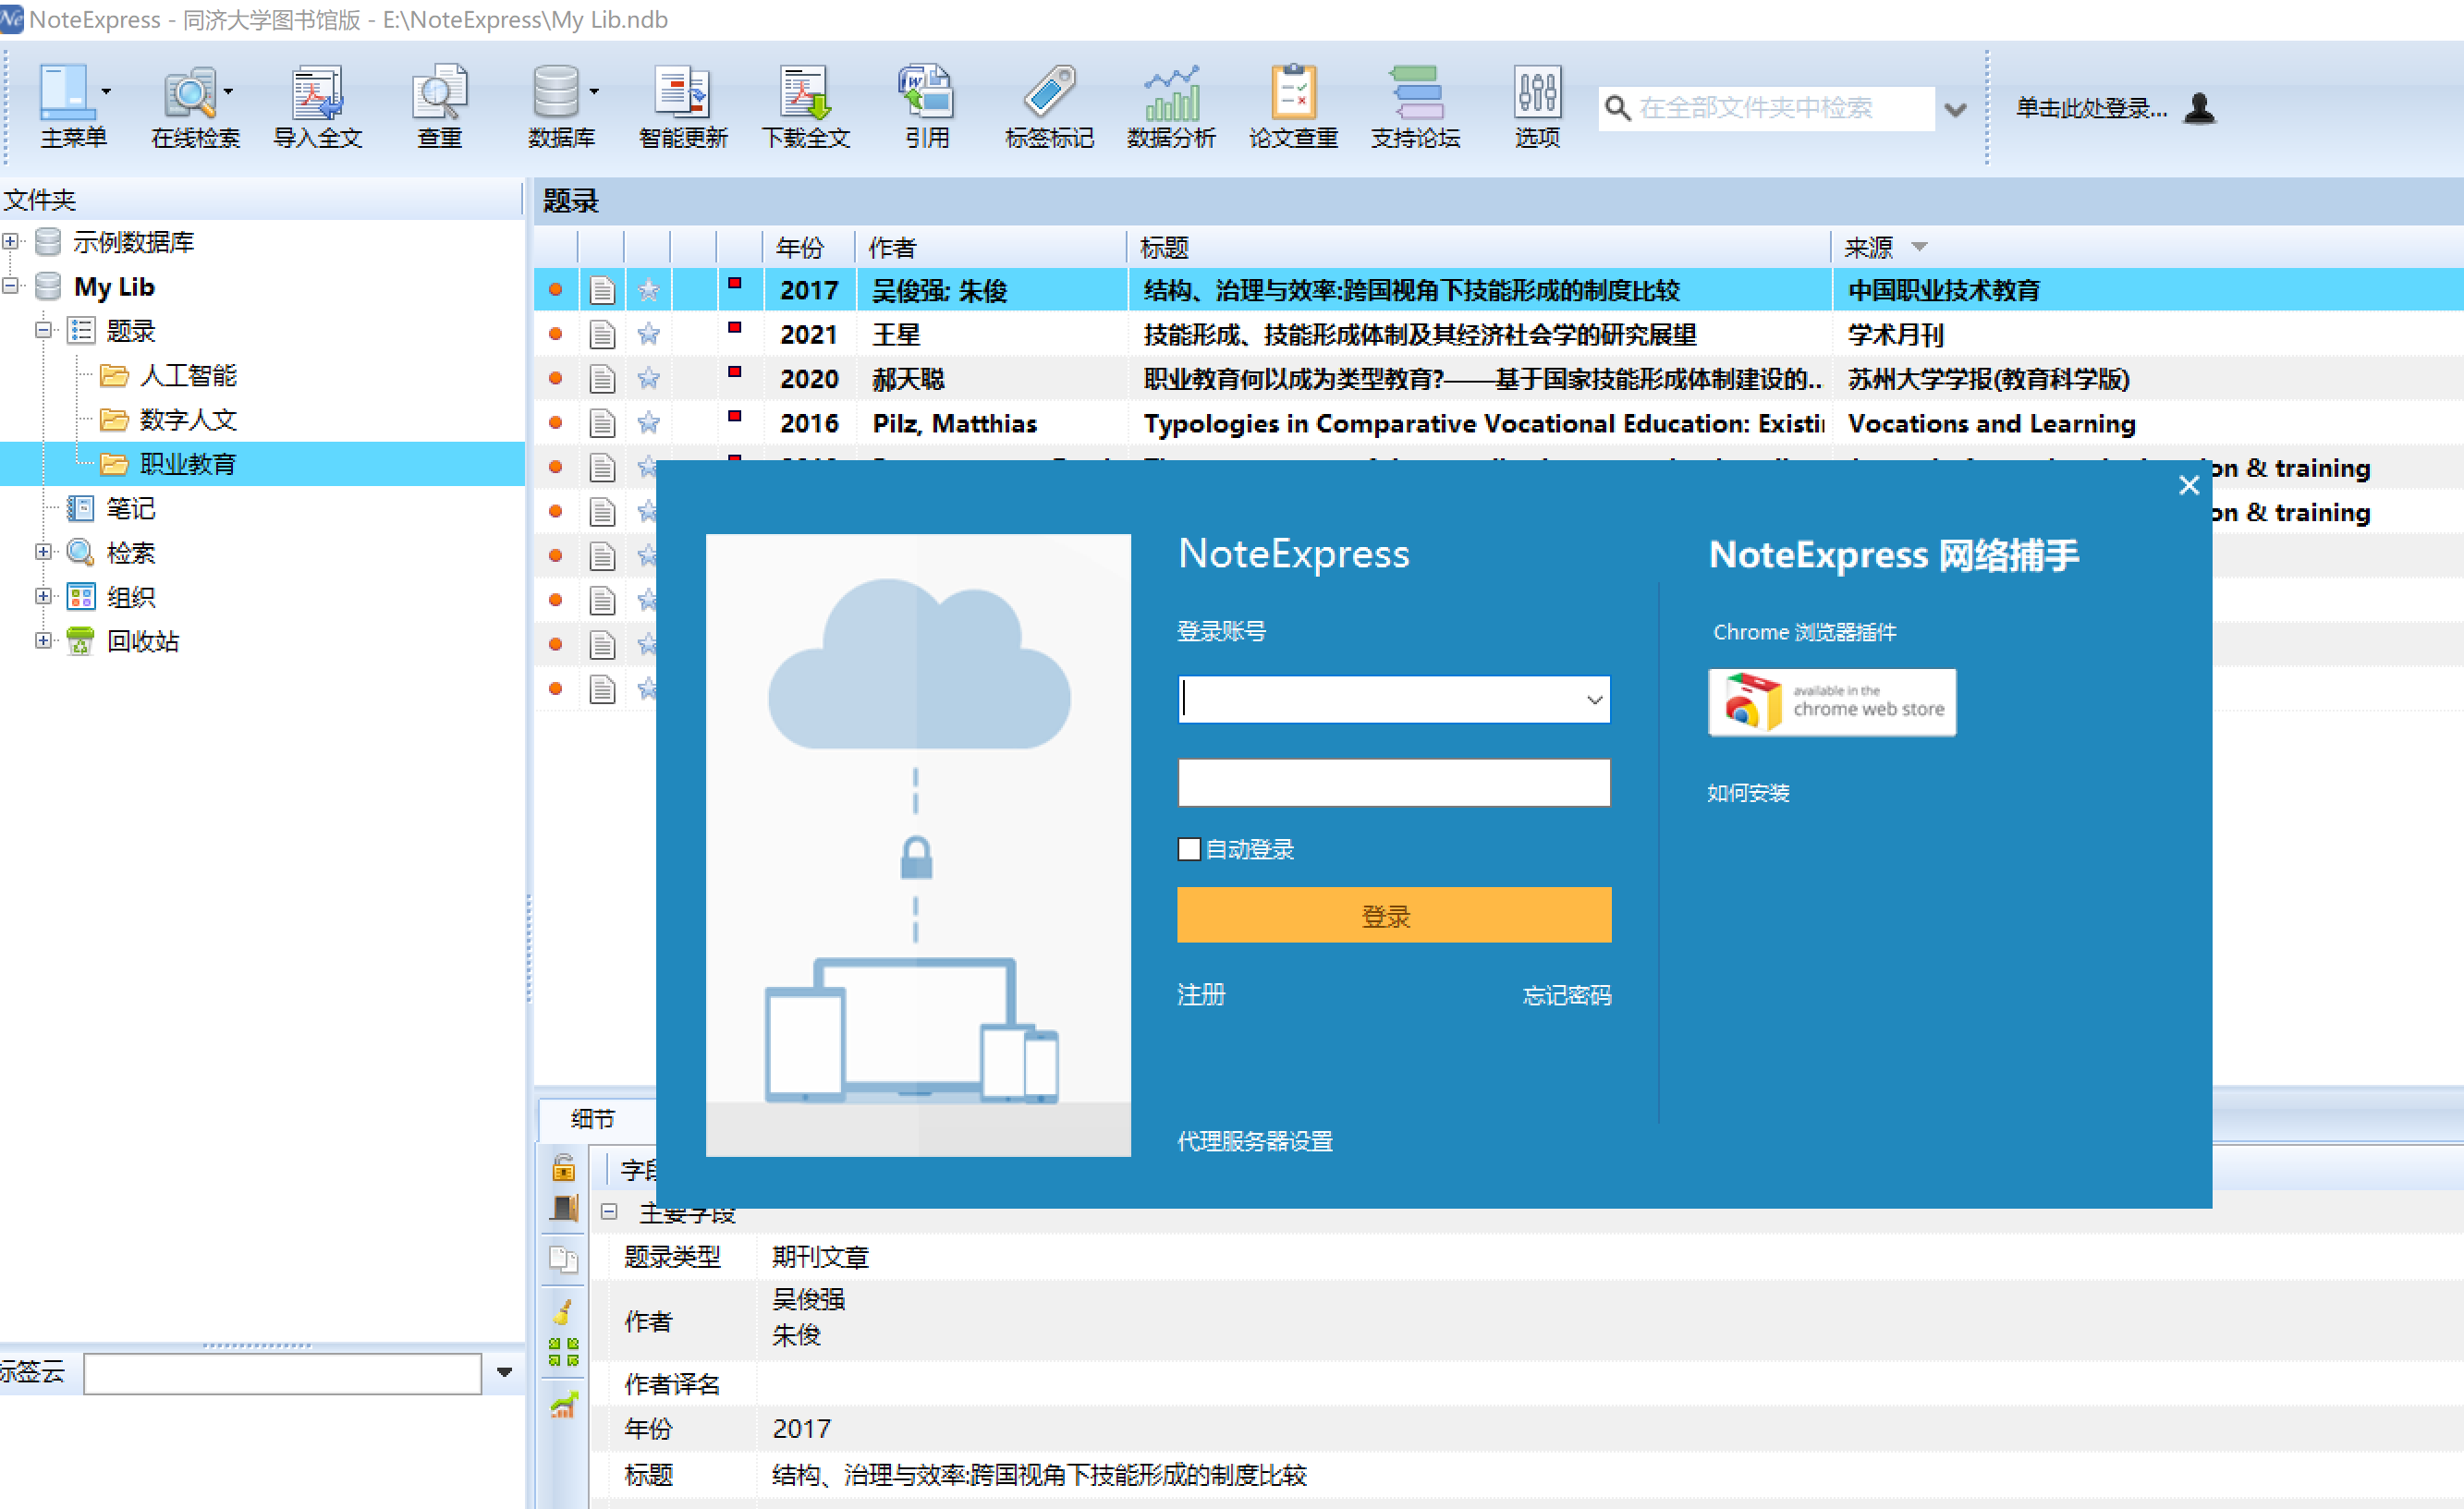Expand the 回收站 tree node
The width and height of the screenshot is (2464, 1509).
pos(43,640)
